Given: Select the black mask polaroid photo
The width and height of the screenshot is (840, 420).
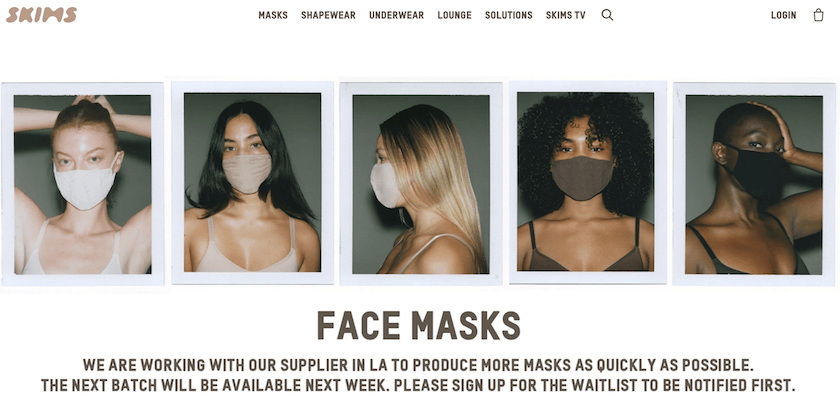Looking at the screenshot, I should coord(754,184).
